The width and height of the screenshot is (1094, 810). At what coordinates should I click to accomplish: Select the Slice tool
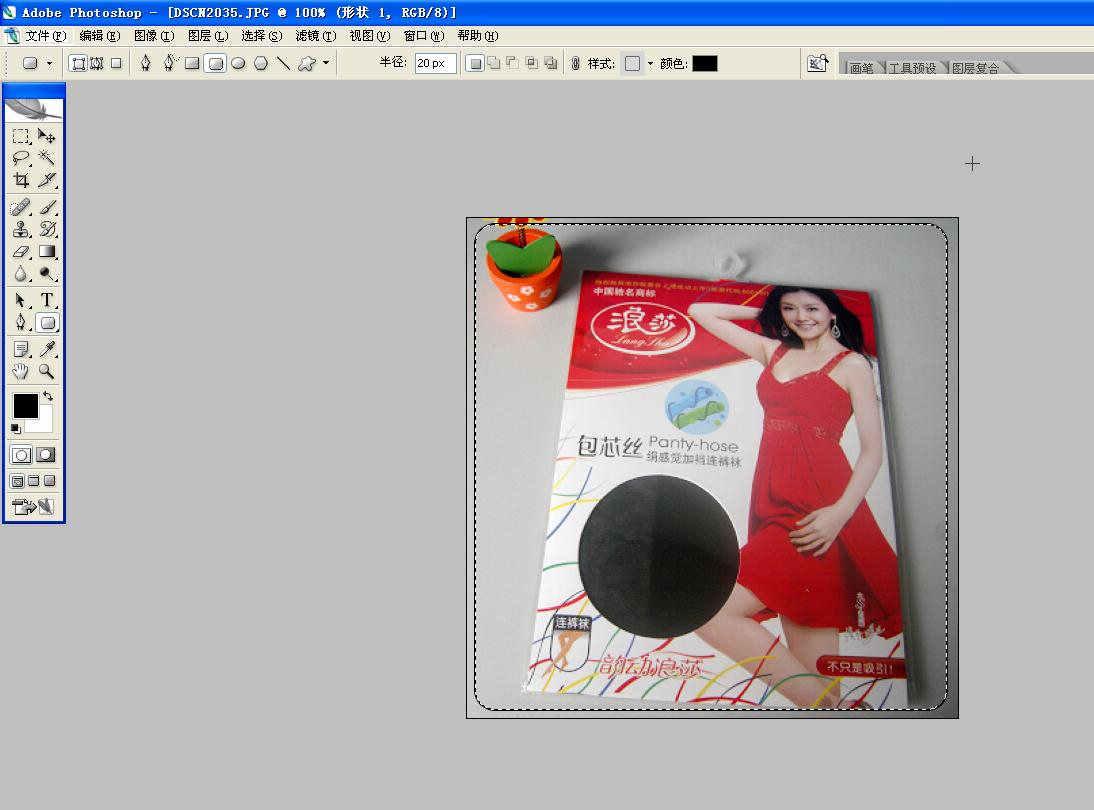tap(47, 180)
